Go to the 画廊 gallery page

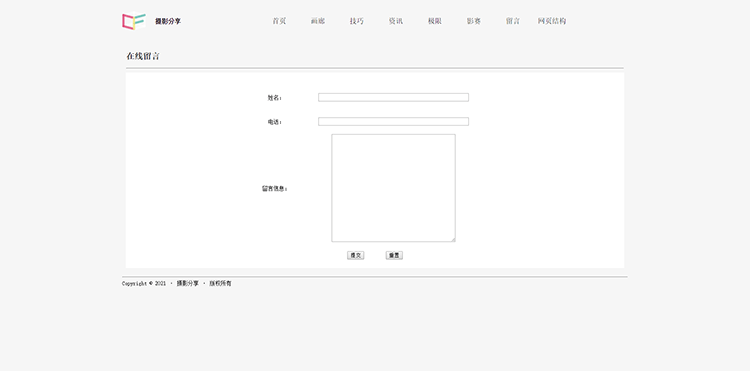pos(318,21)
